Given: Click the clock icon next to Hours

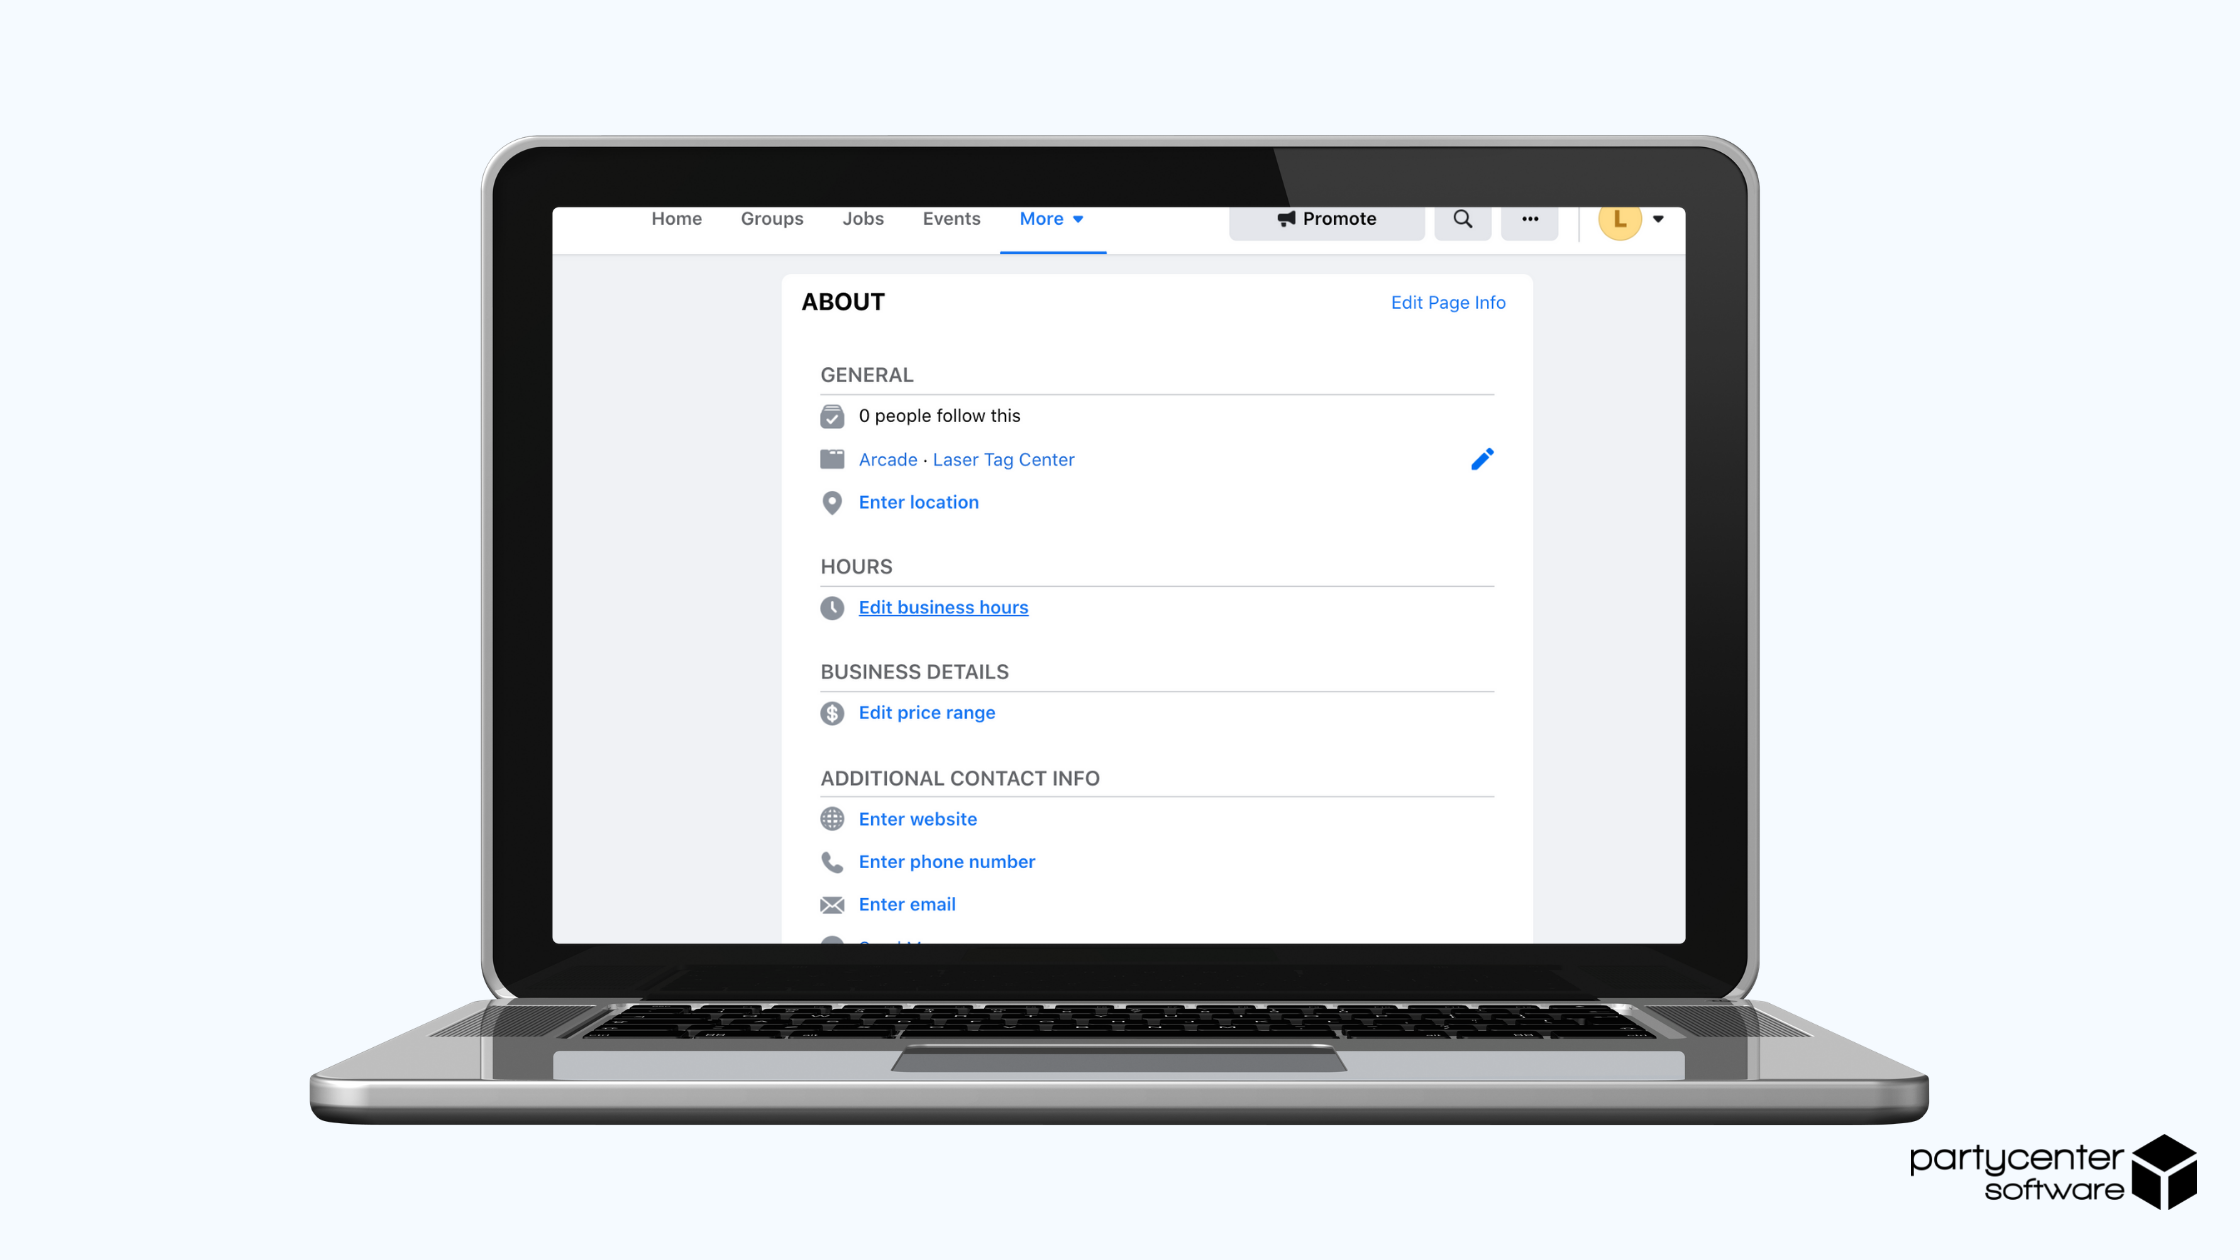Looking at the screenshot, I should pyautogui.click(x=831, y=606).
